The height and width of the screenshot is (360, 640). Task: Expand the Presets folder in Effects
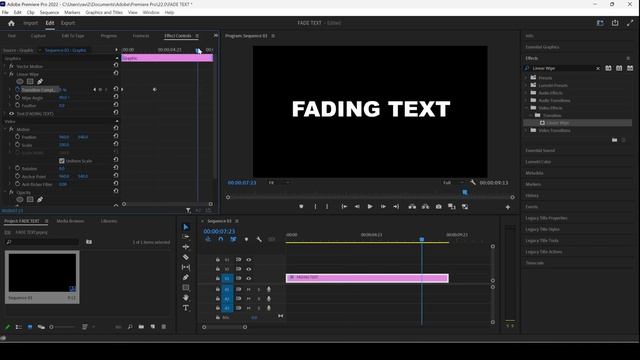click(x=526, y=78)
